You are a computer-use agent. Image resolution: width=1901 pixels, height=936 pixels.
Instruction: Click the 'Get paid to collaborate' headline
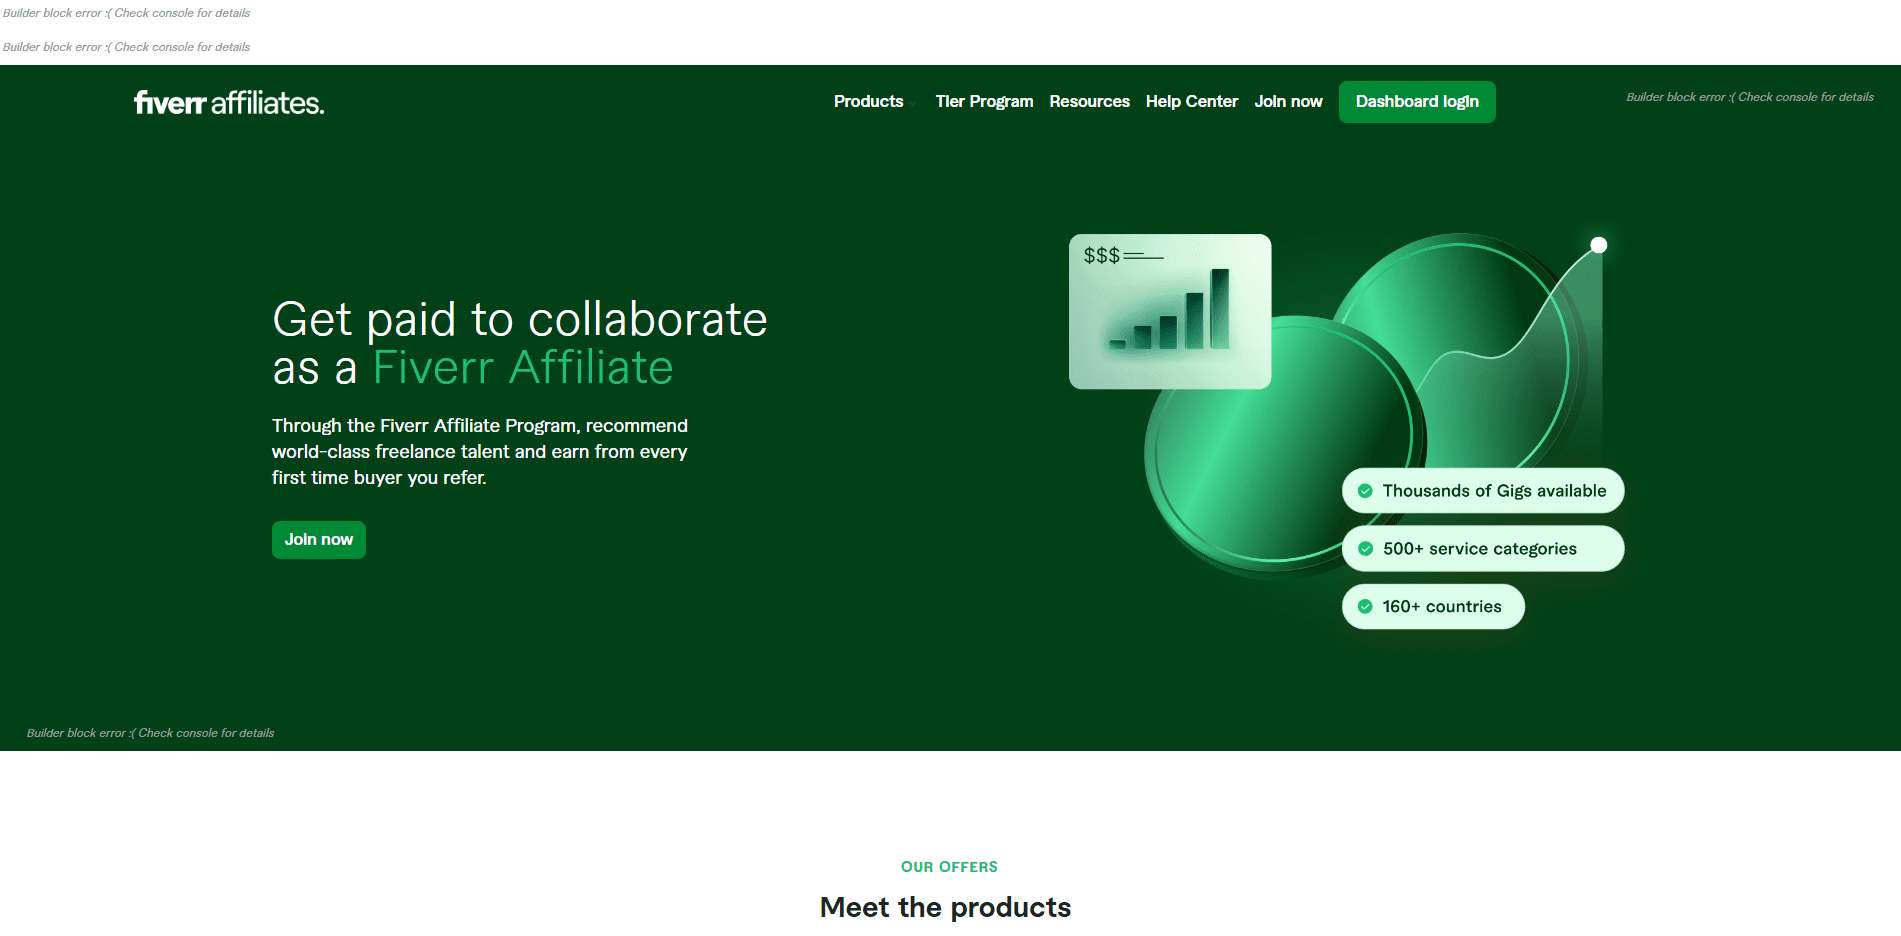coord(520,320)
